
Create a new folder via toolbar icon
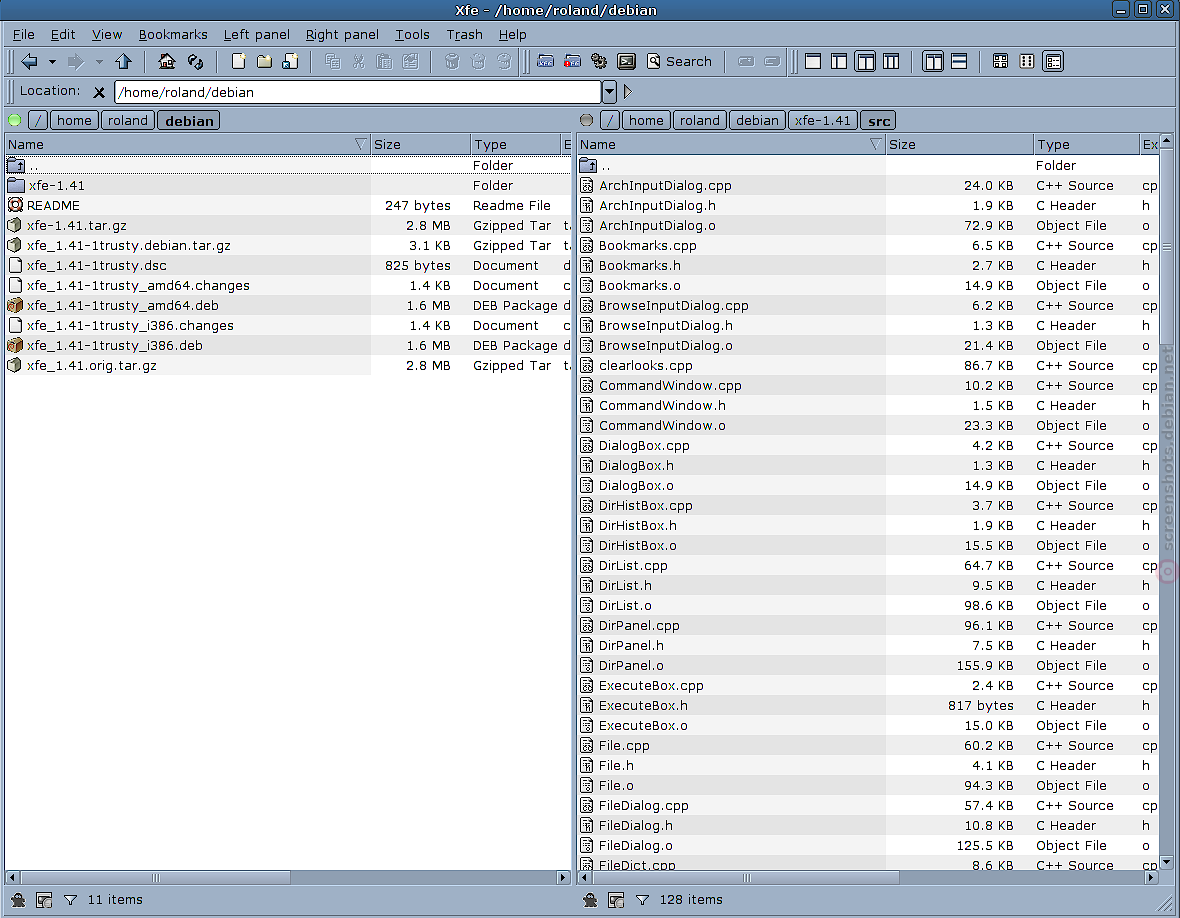[264, 62]
